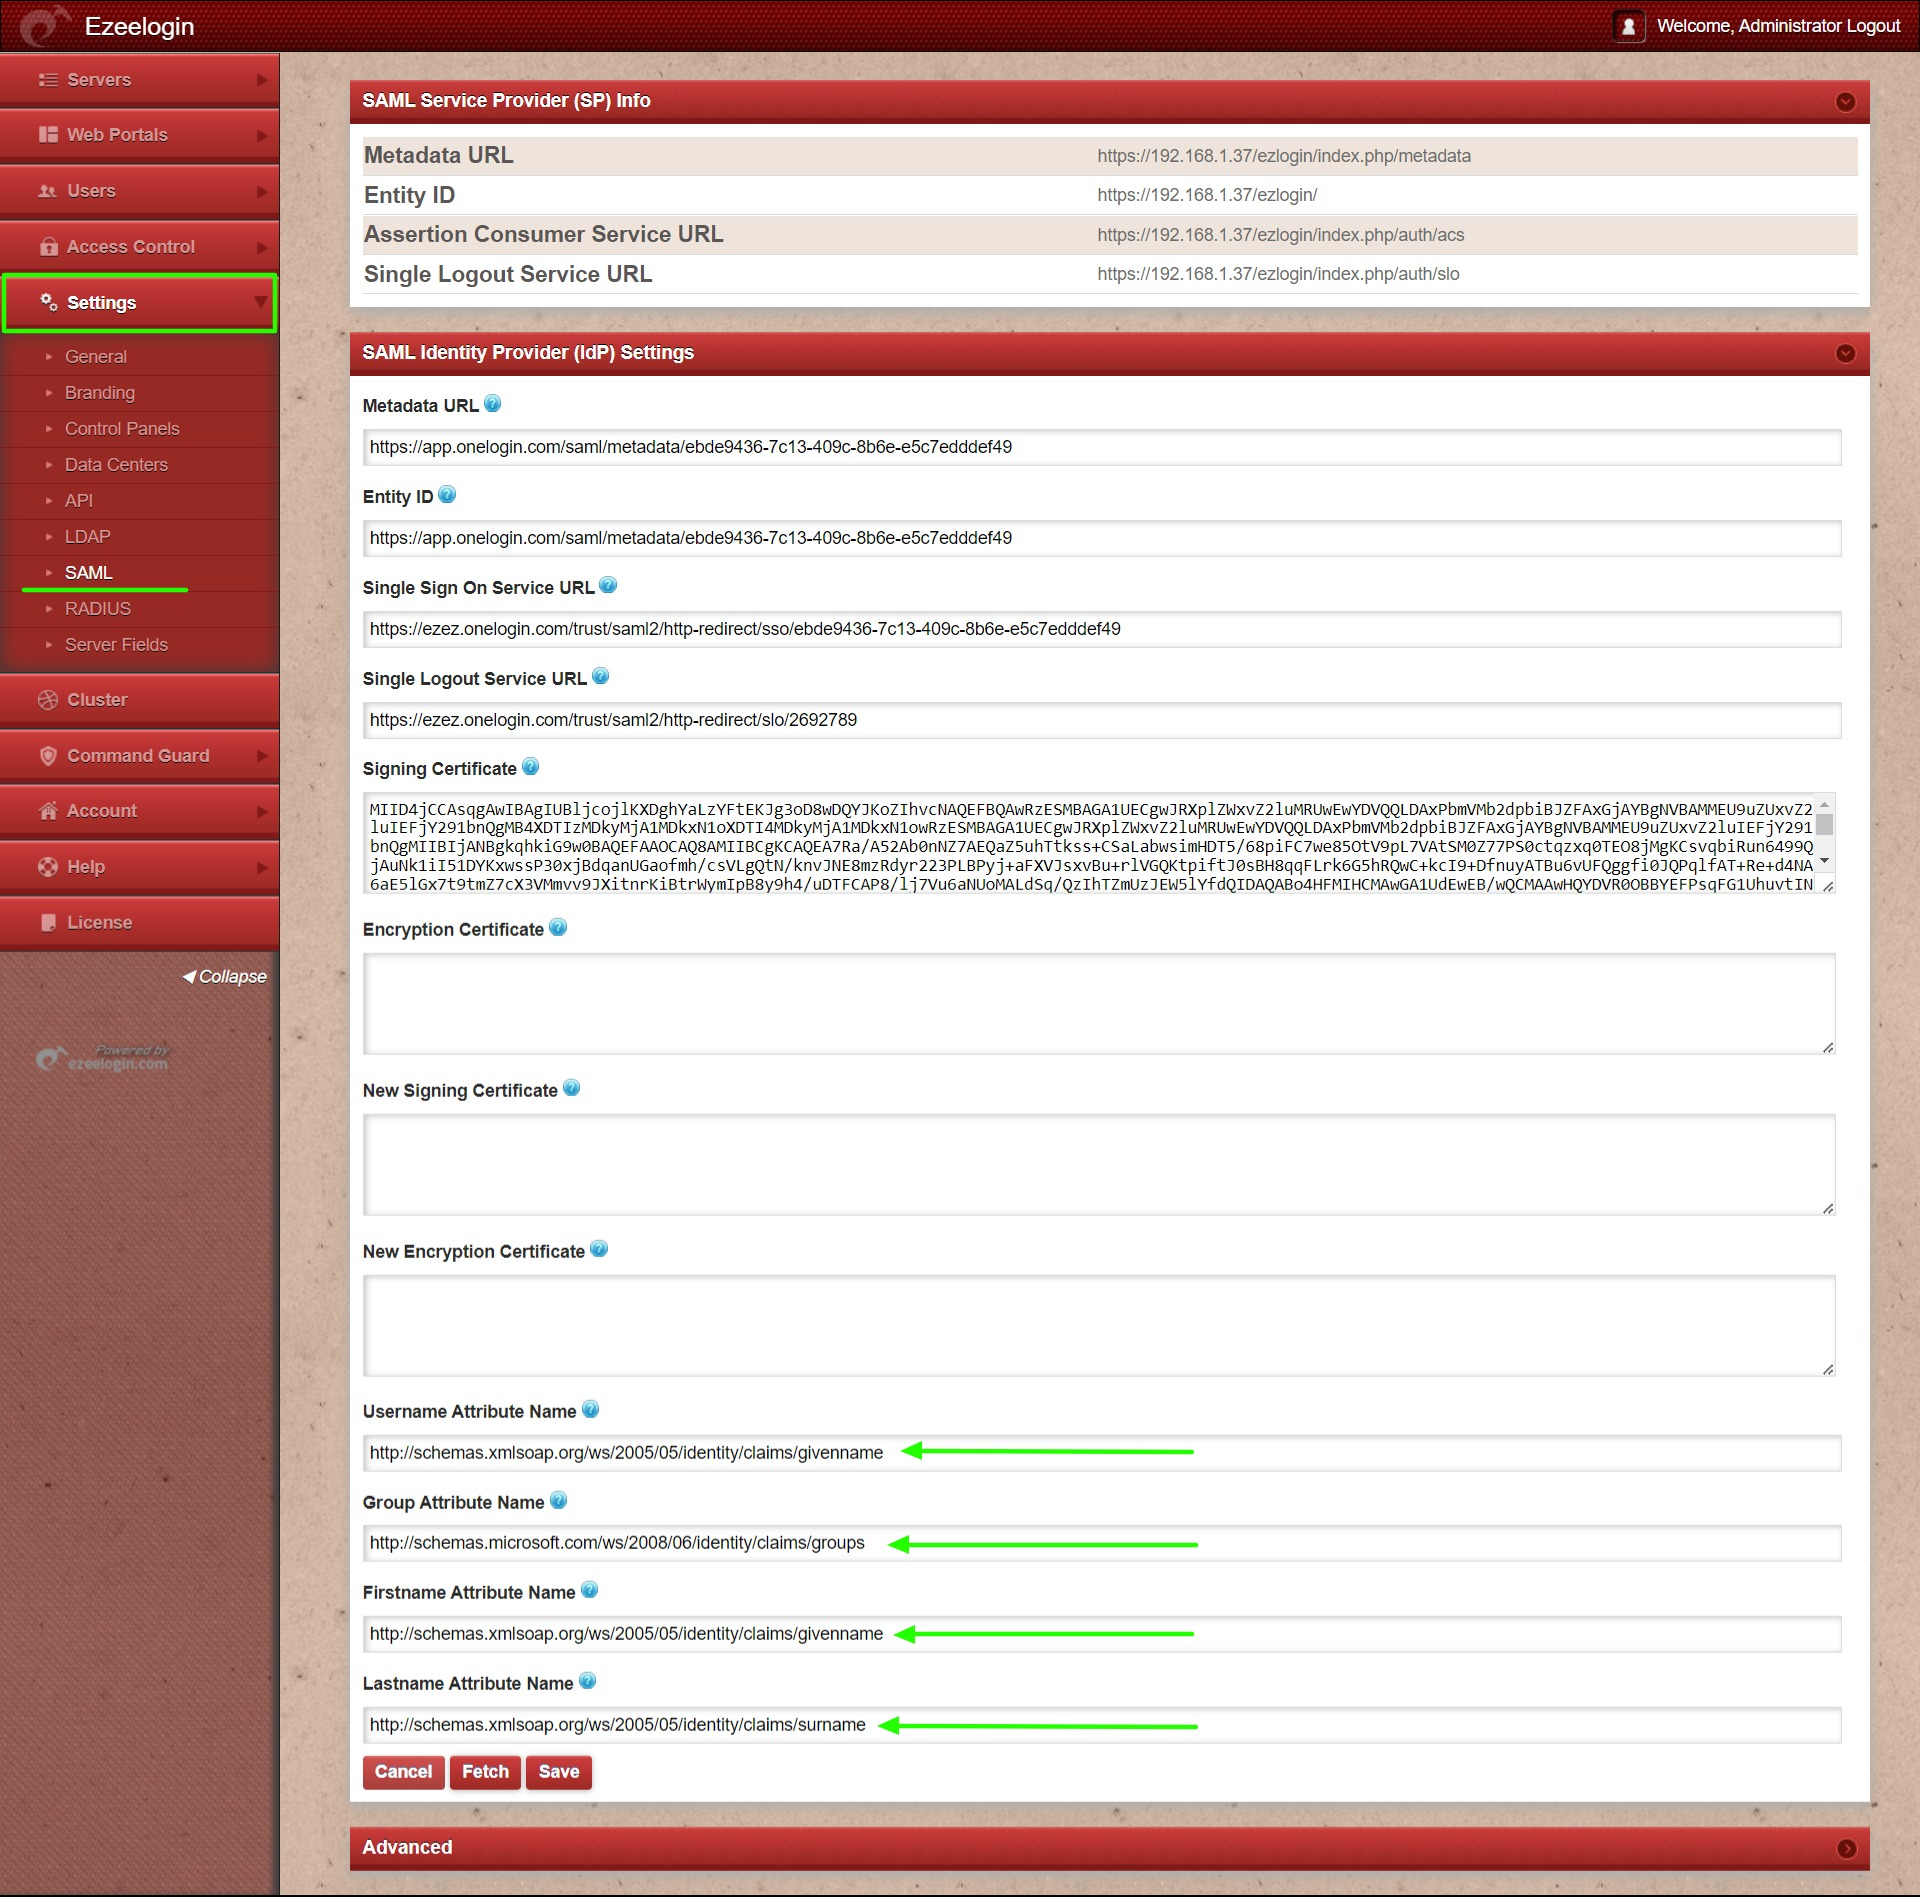Image resolution: width=1920 pixels, height=1897 pixels.
Task: Collapse the SAML Service Provider Info panel
Action: point(1846,102)
